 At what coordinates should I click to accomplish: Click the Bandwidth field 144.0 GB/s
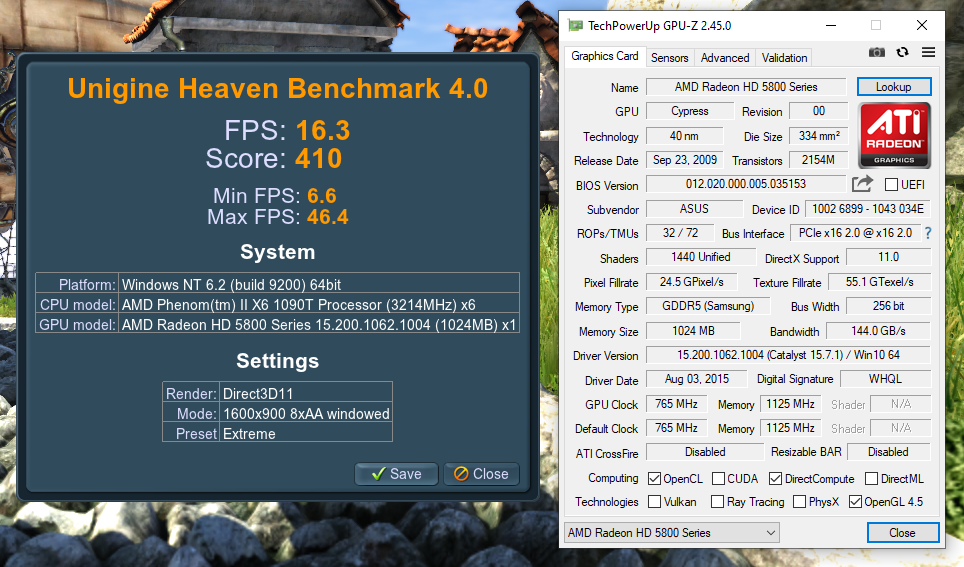878,331
